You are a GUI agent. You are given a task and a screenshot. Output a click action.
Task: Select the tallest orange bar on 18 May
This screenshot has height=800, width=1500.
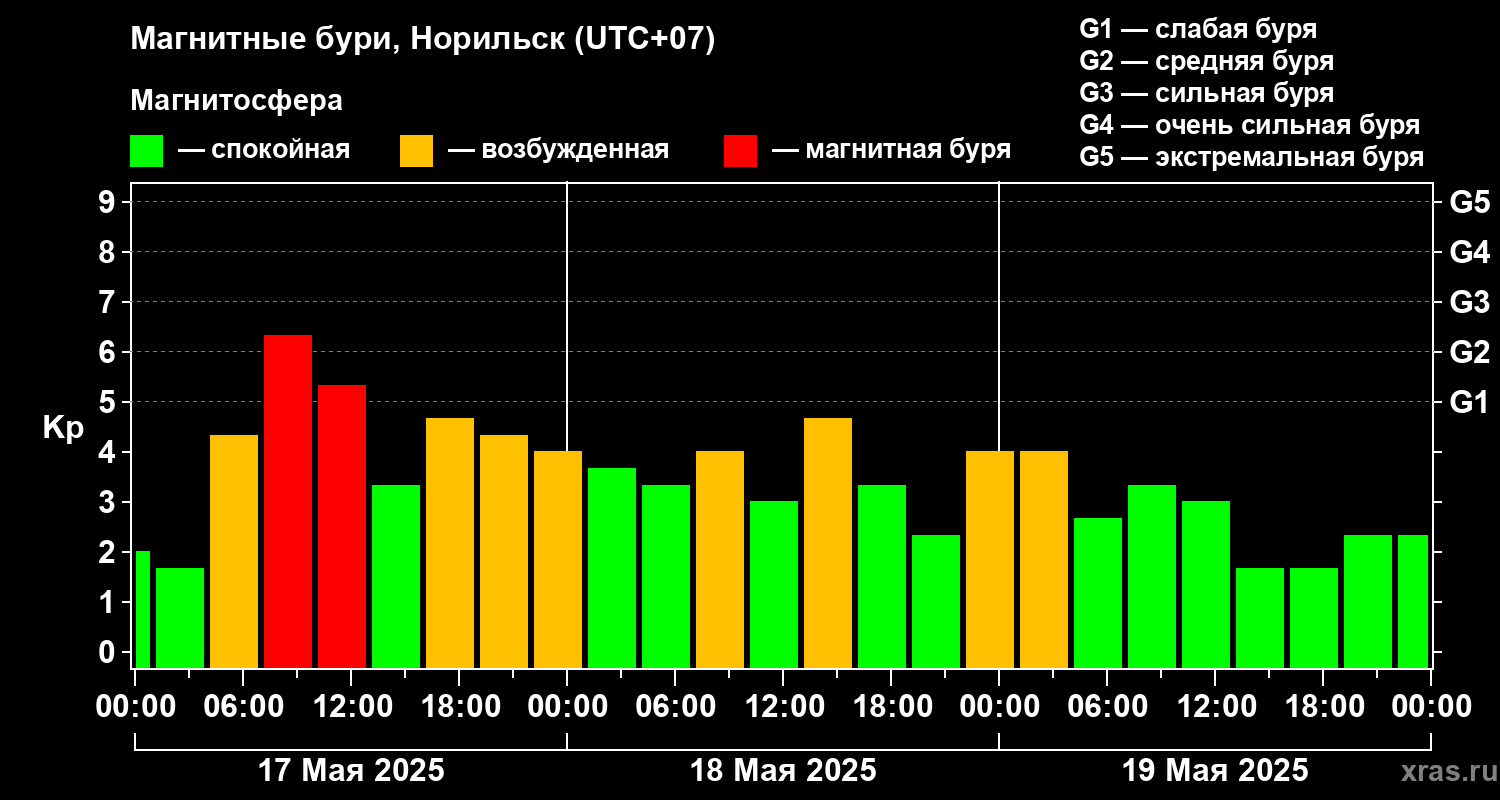828,543
